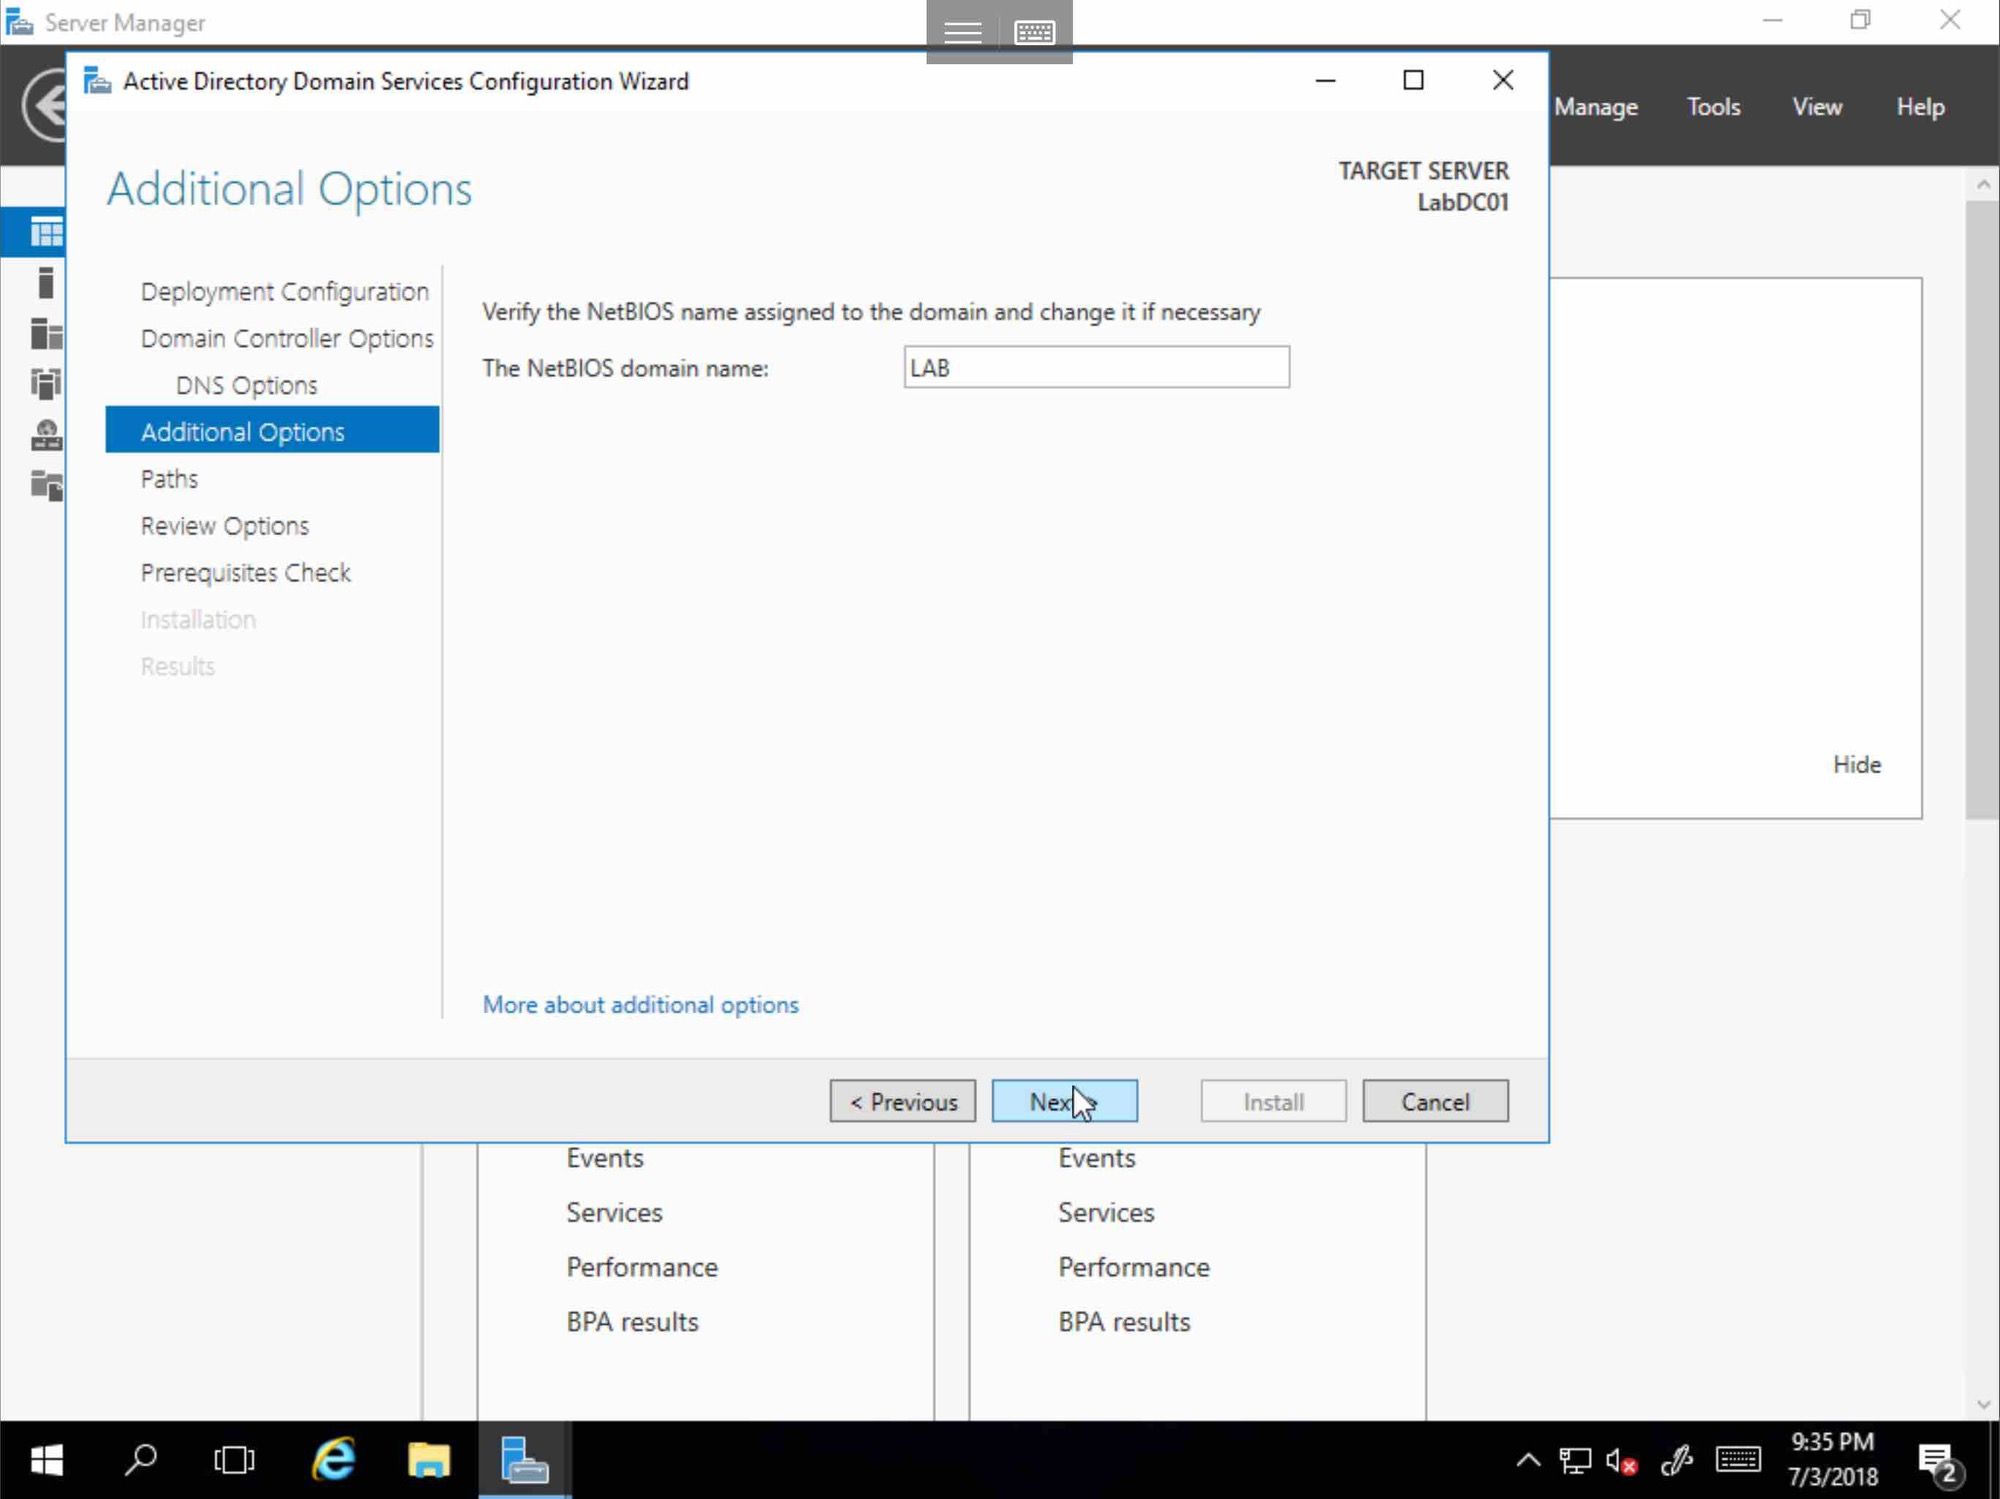Image resolution: width=2000 pixels, height=1499 pixels.
Task: Minimize the configuration wizard window
Action: point(1325,80)
